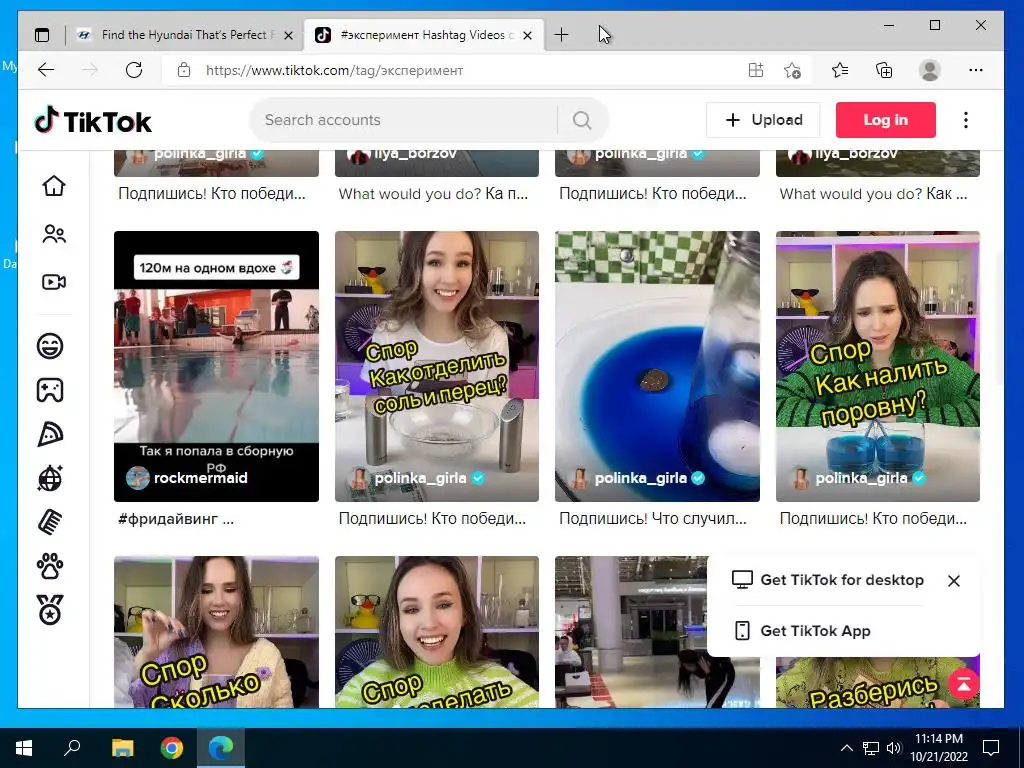Focus the Search accounts field
Image resolution: width=1024 pixels, height=768 pixels.
pos(405,120)
